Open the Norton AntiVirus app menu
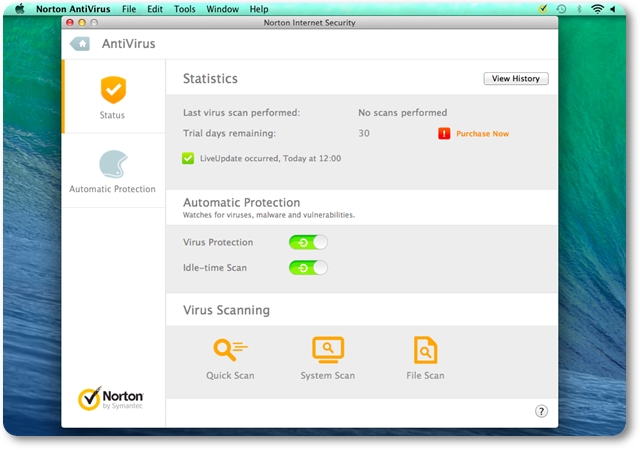 pyautogui.click(x=73, y=9)
